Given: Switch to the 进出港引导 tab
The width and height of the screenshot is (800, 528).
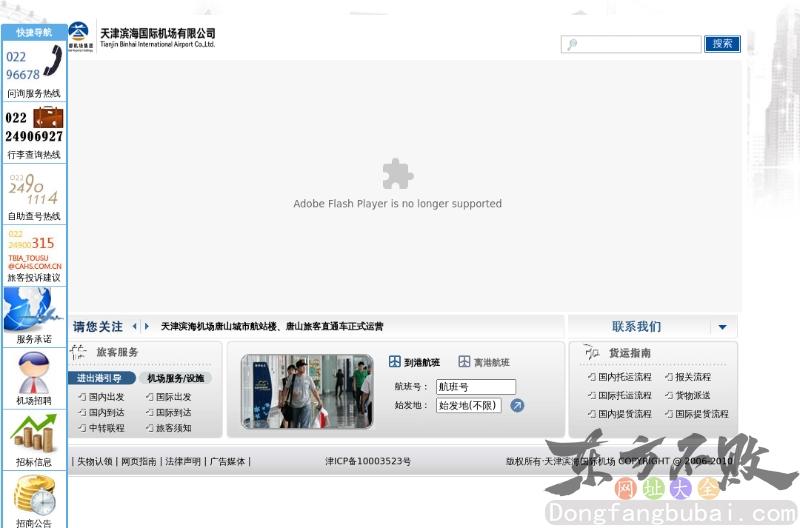Looking at the screenshot, I should pos(101,378).
